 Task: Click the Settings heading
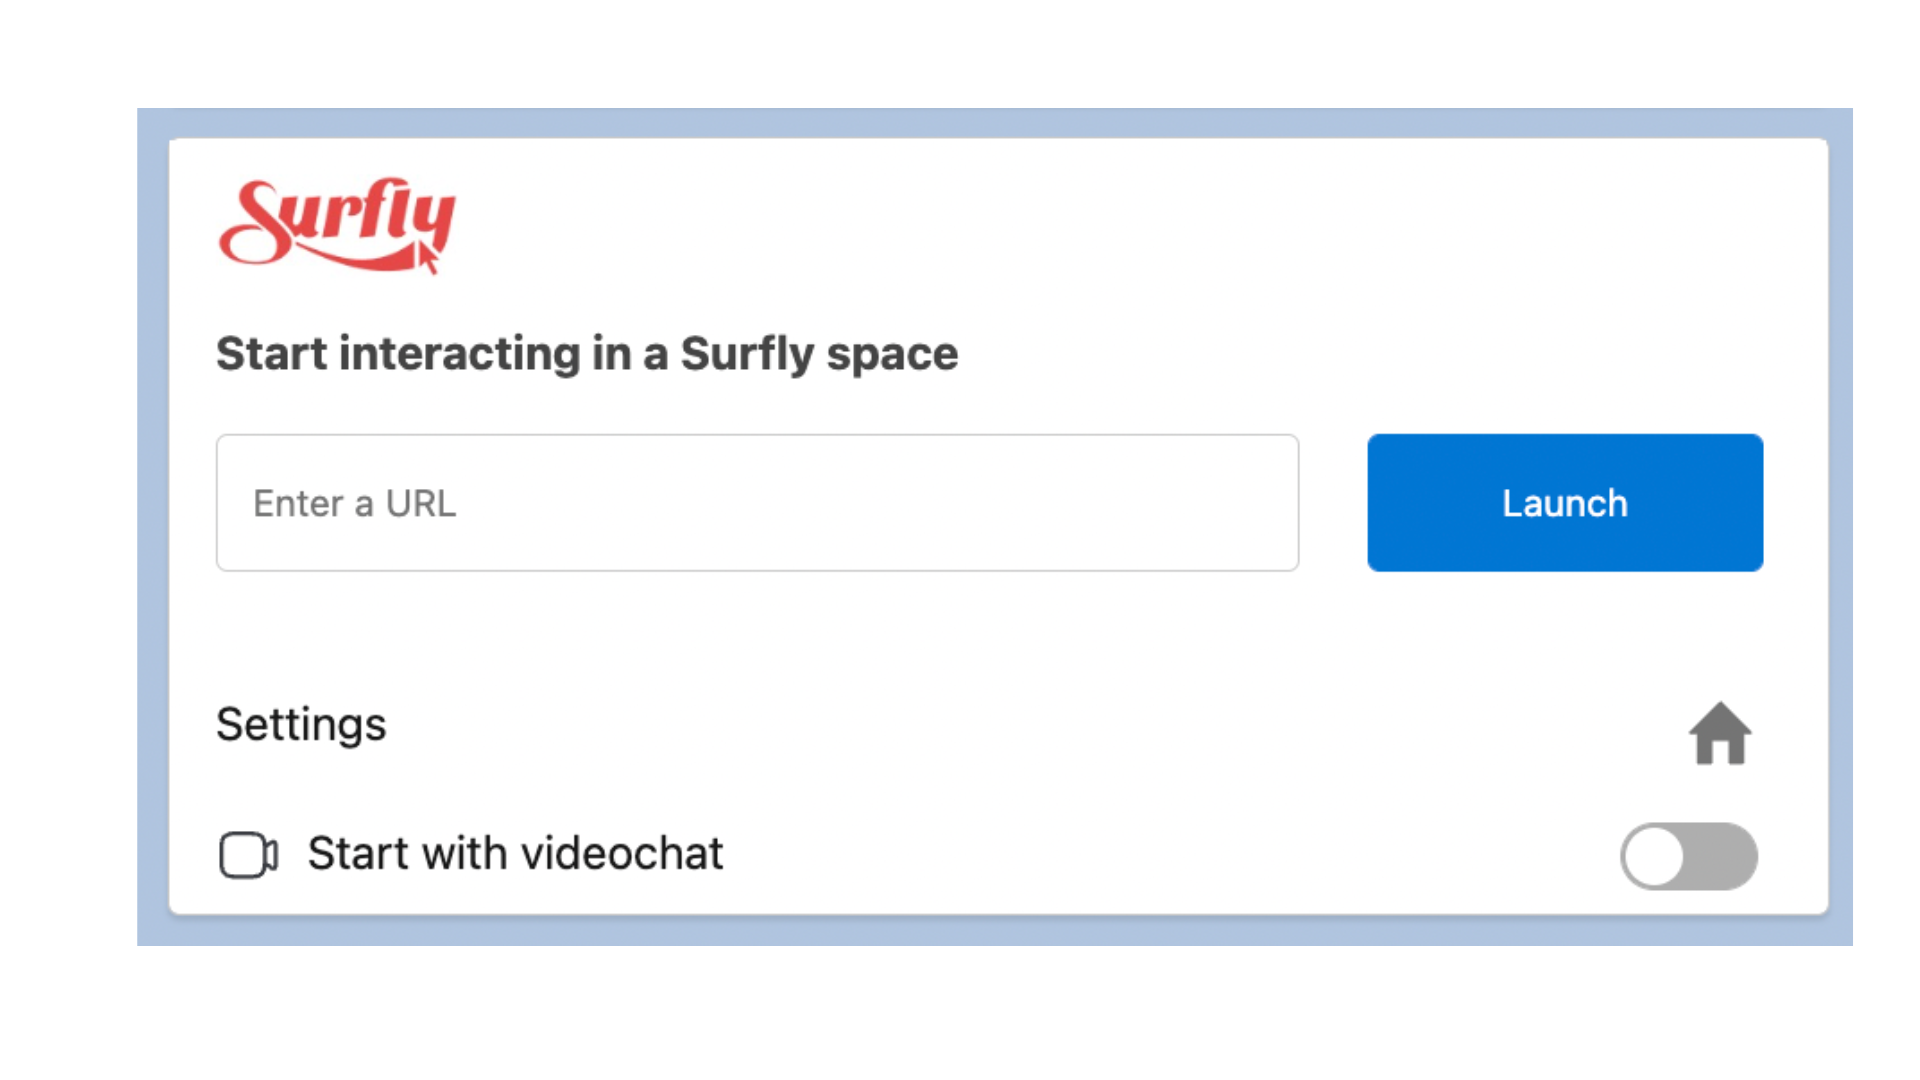pos(301,724)
